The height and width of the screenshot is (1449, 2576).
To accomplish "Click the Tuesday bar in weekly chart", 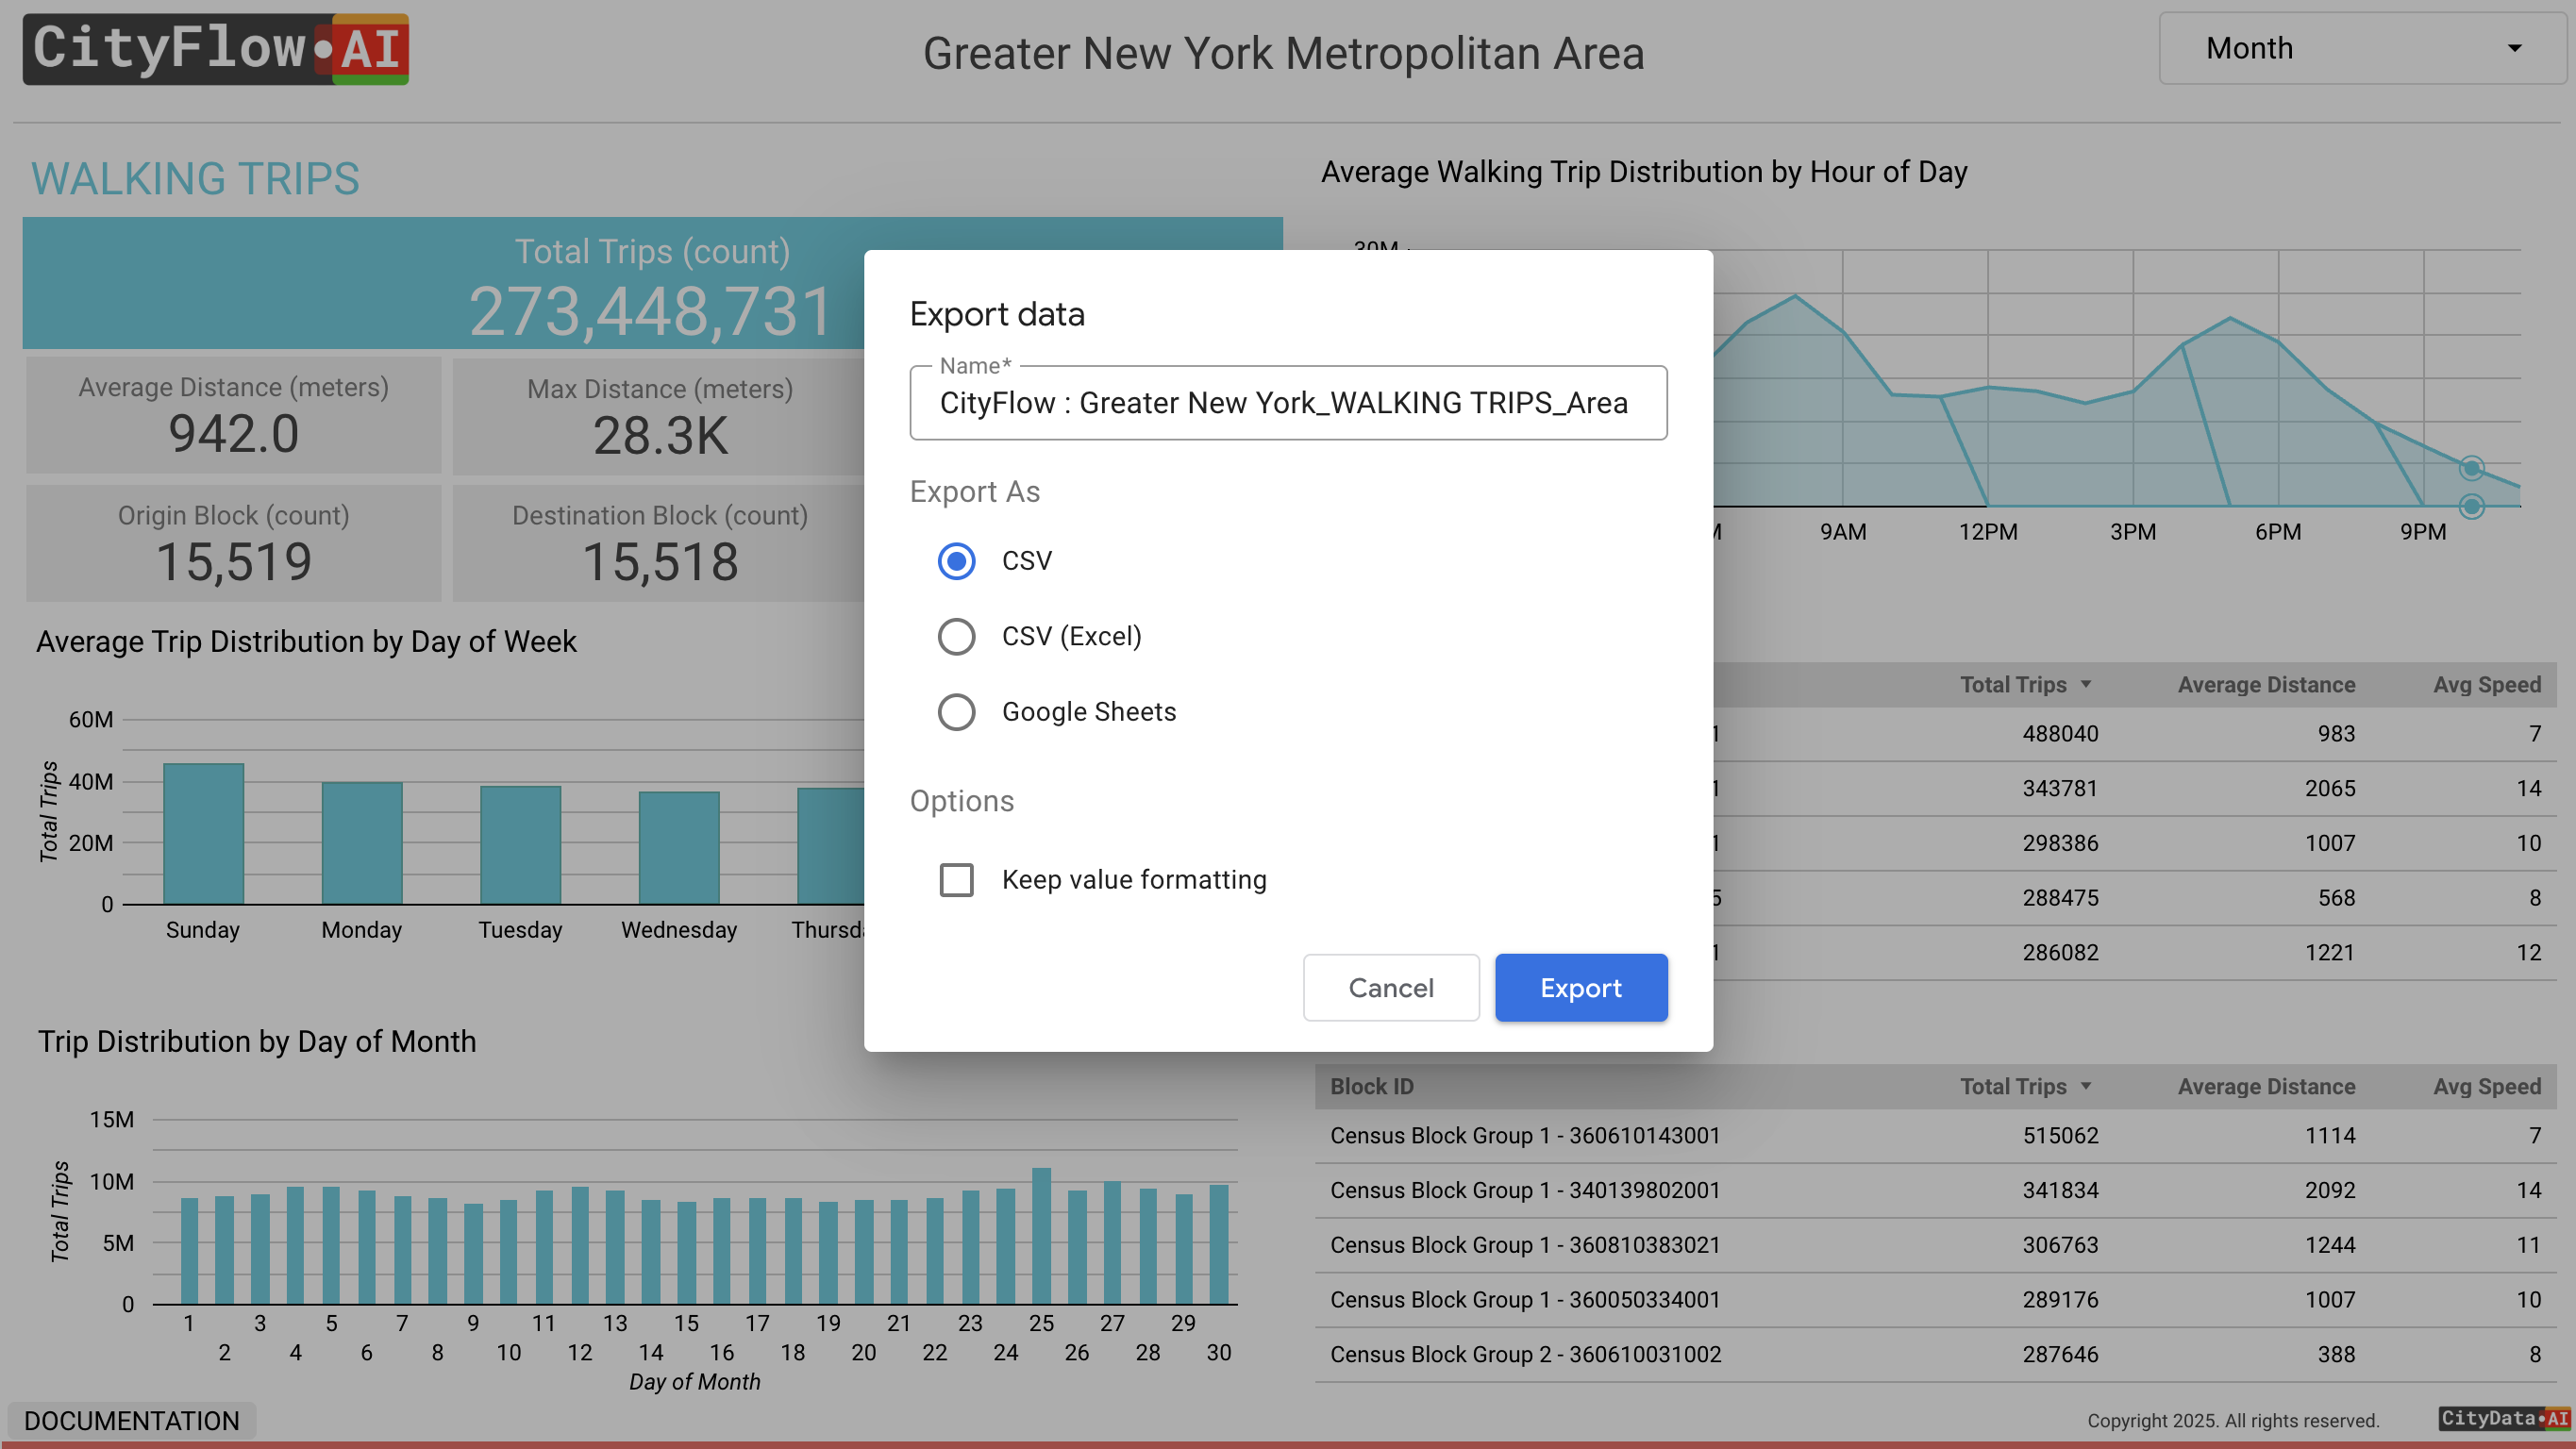I will click(520, 845).
